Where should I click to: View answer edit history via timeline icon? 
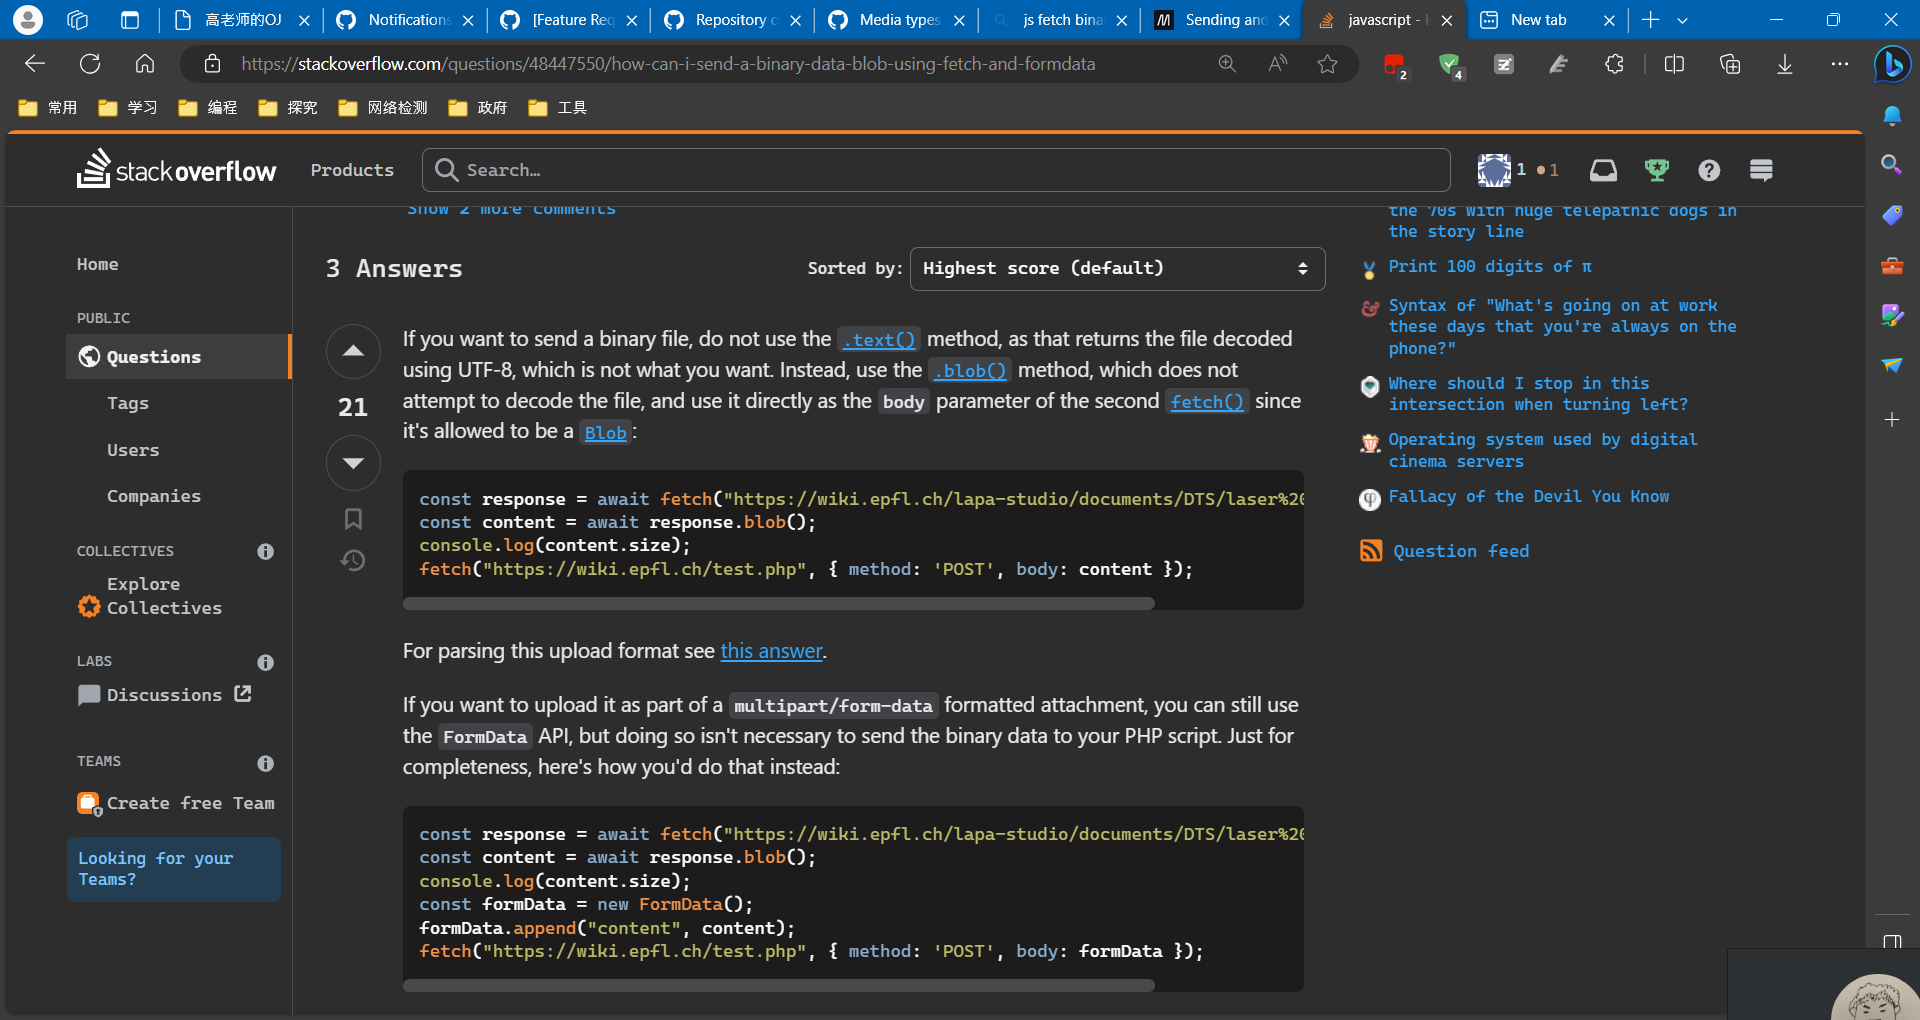[x=352, y=561]
